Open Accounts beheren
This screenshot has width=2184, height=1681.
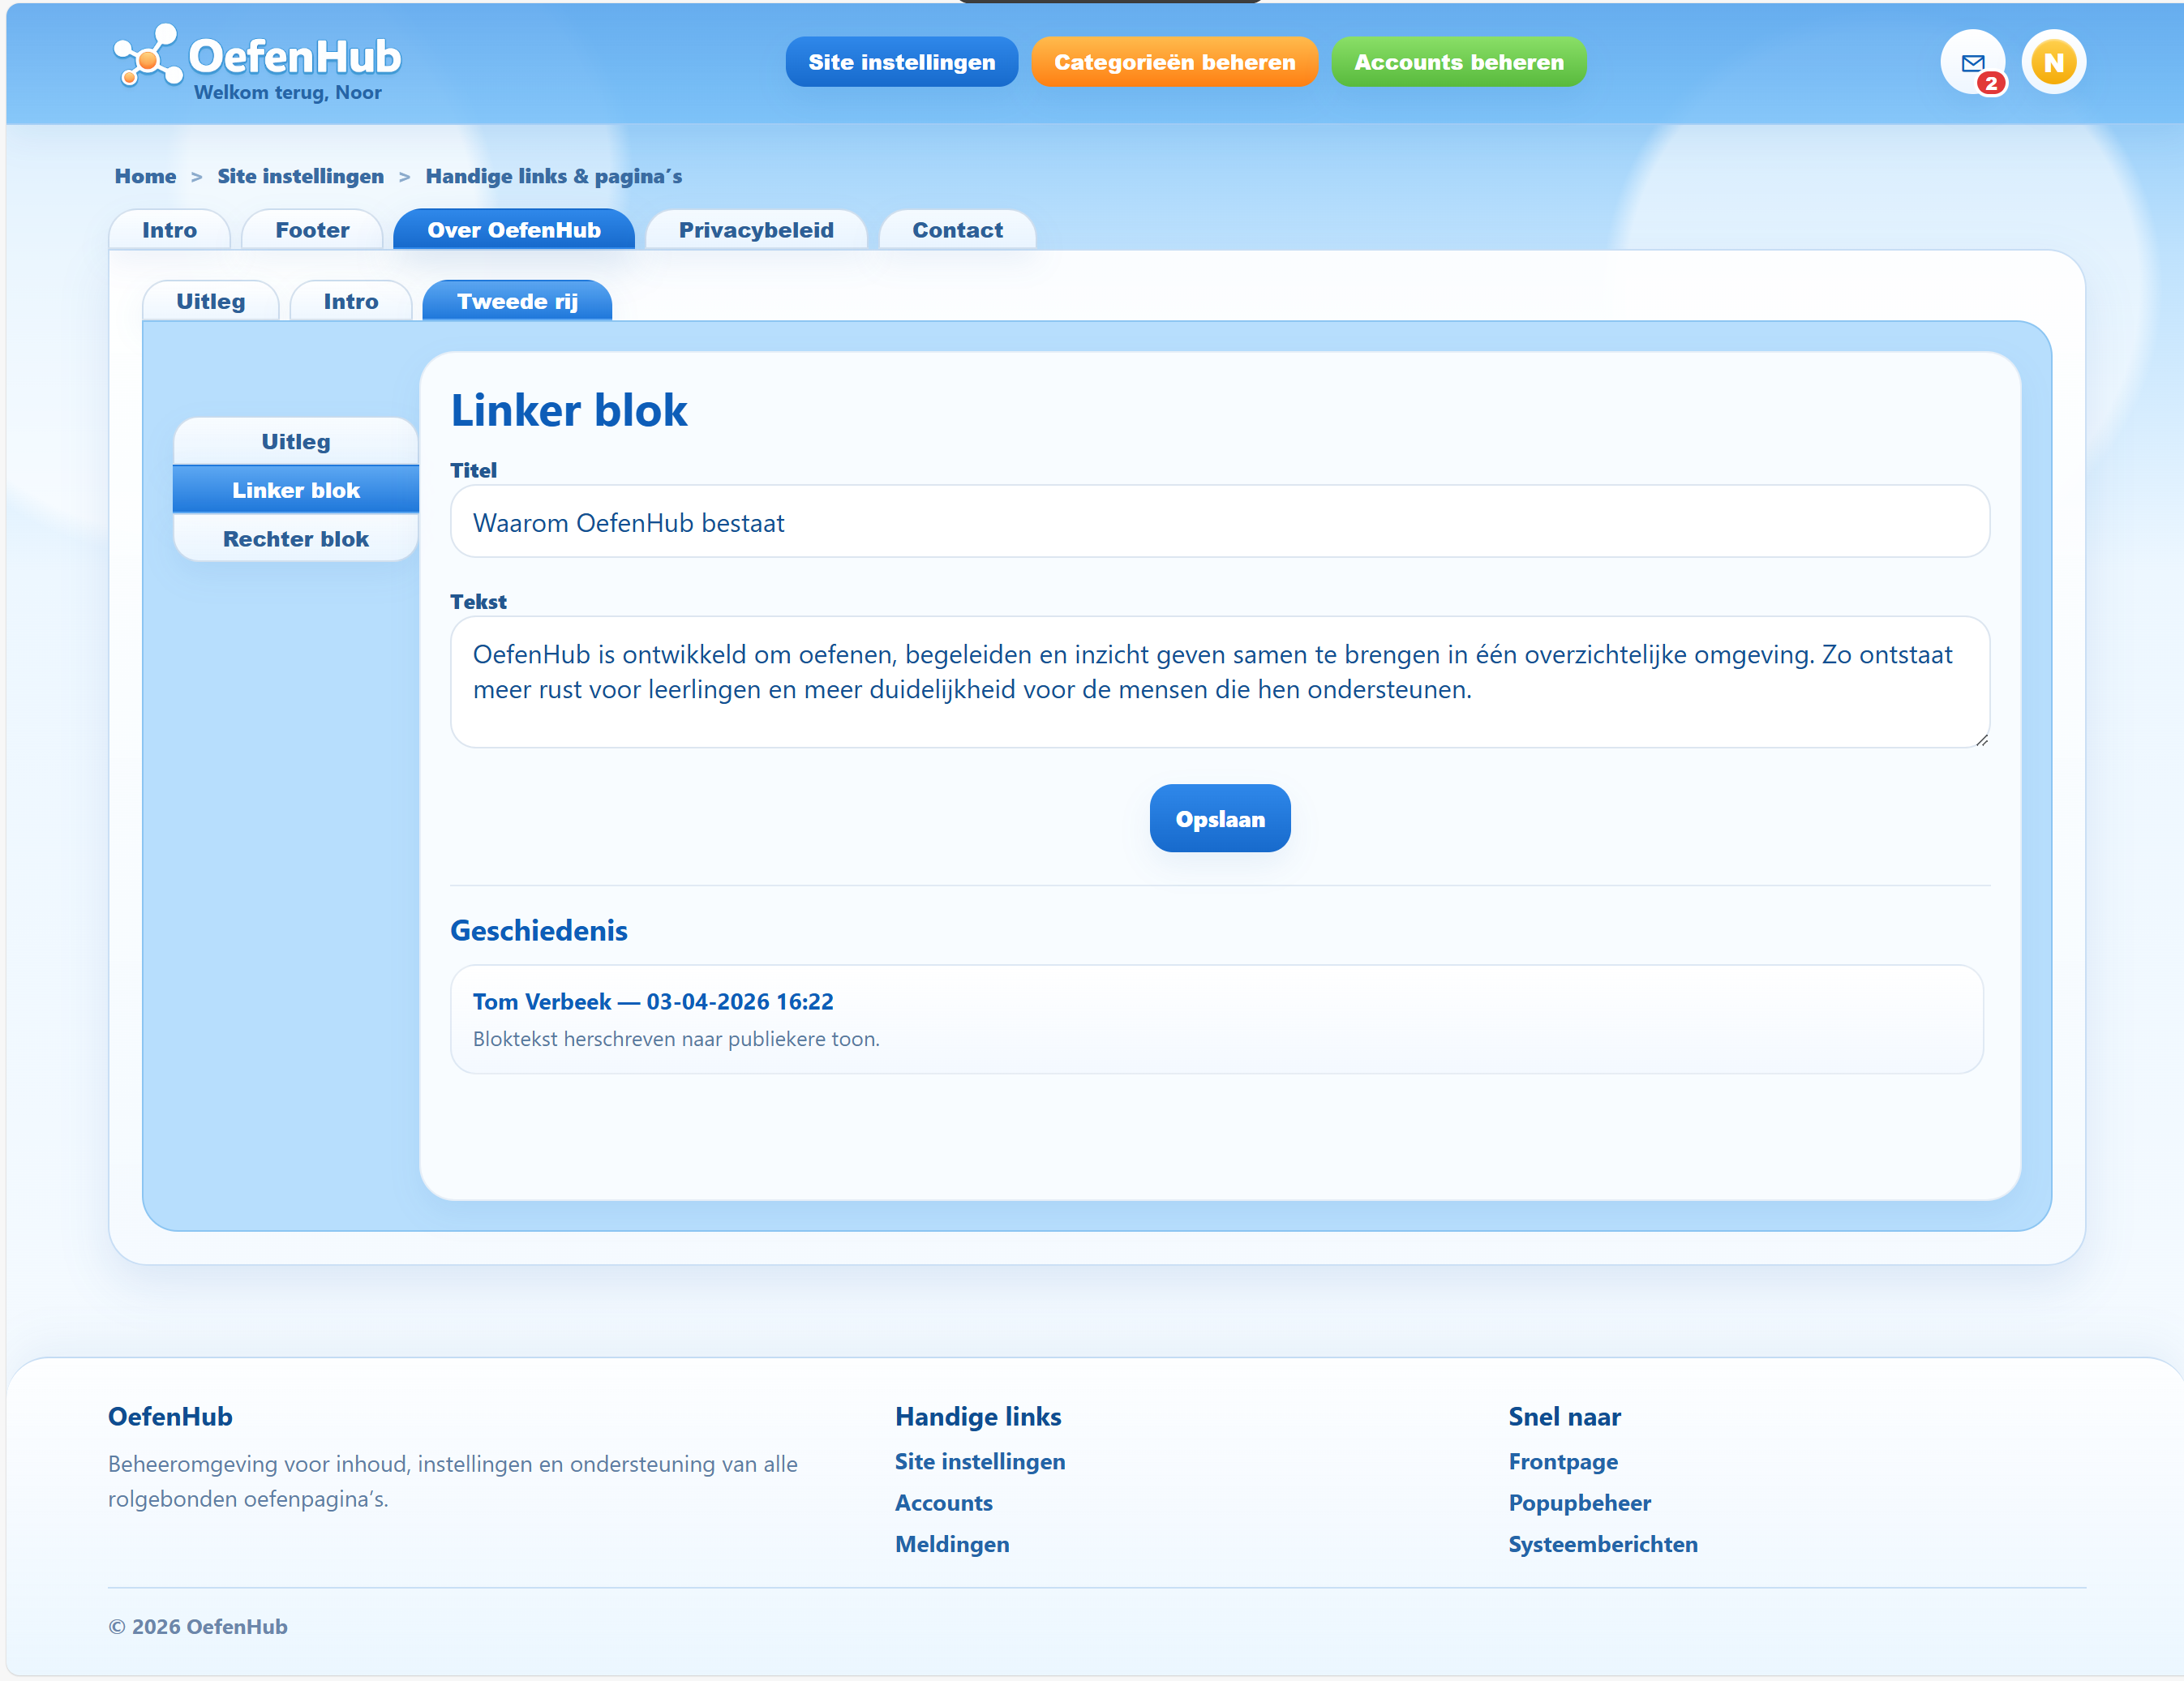tap(1458, 62)
